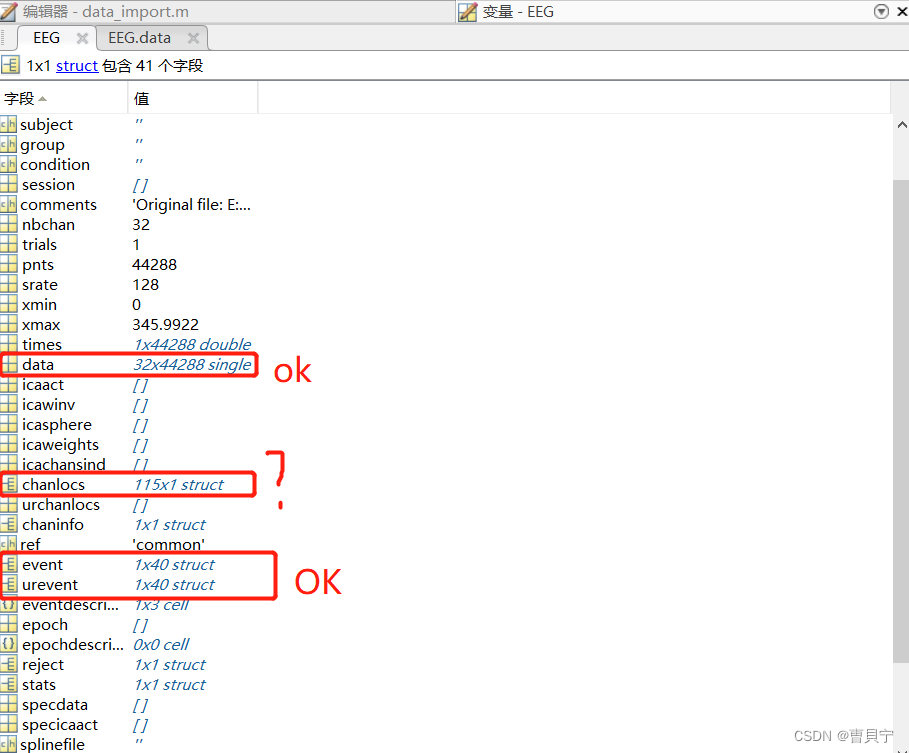Select value '32x44288 single' of data
The width and height of the screenshot is (909, 753).
pos(192,365)
